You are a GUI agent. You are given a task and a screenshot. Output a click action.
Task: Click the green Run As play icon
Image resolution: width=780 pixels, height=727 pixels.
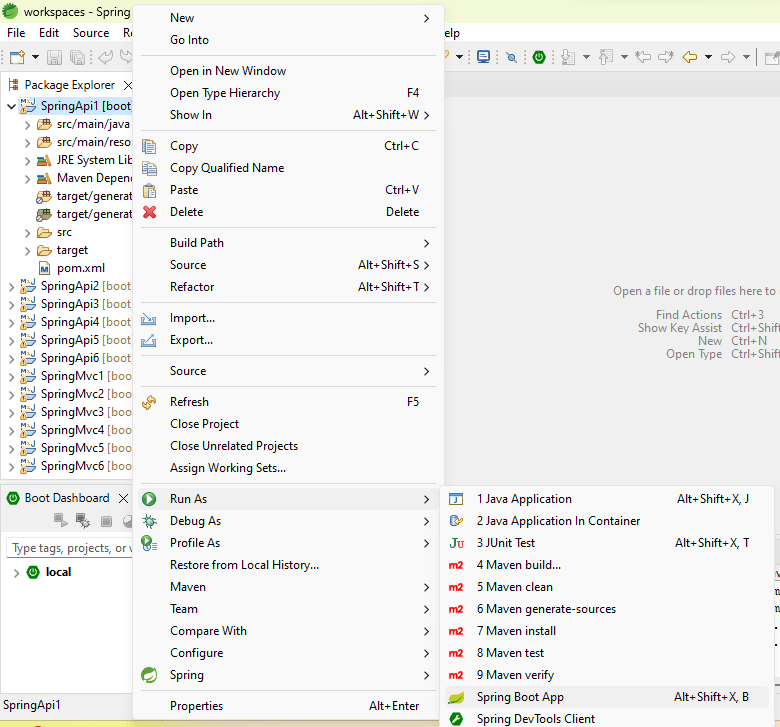[x=149, y=499]
